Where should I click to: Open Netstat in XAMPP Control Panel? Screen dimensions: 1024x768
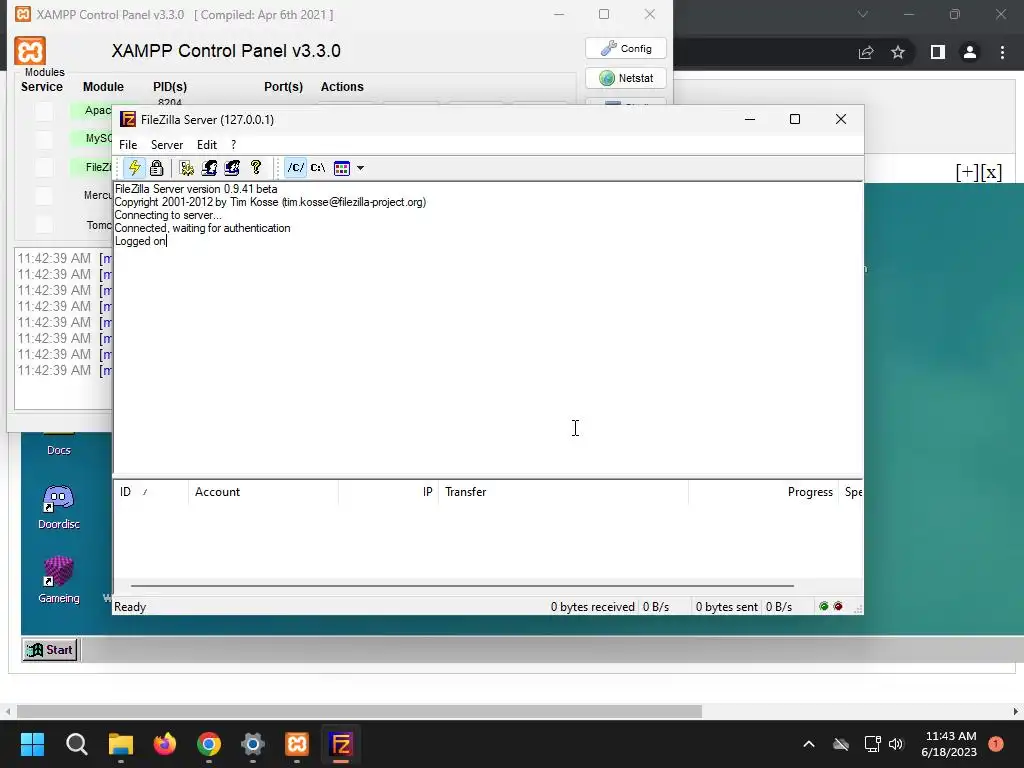626,78
